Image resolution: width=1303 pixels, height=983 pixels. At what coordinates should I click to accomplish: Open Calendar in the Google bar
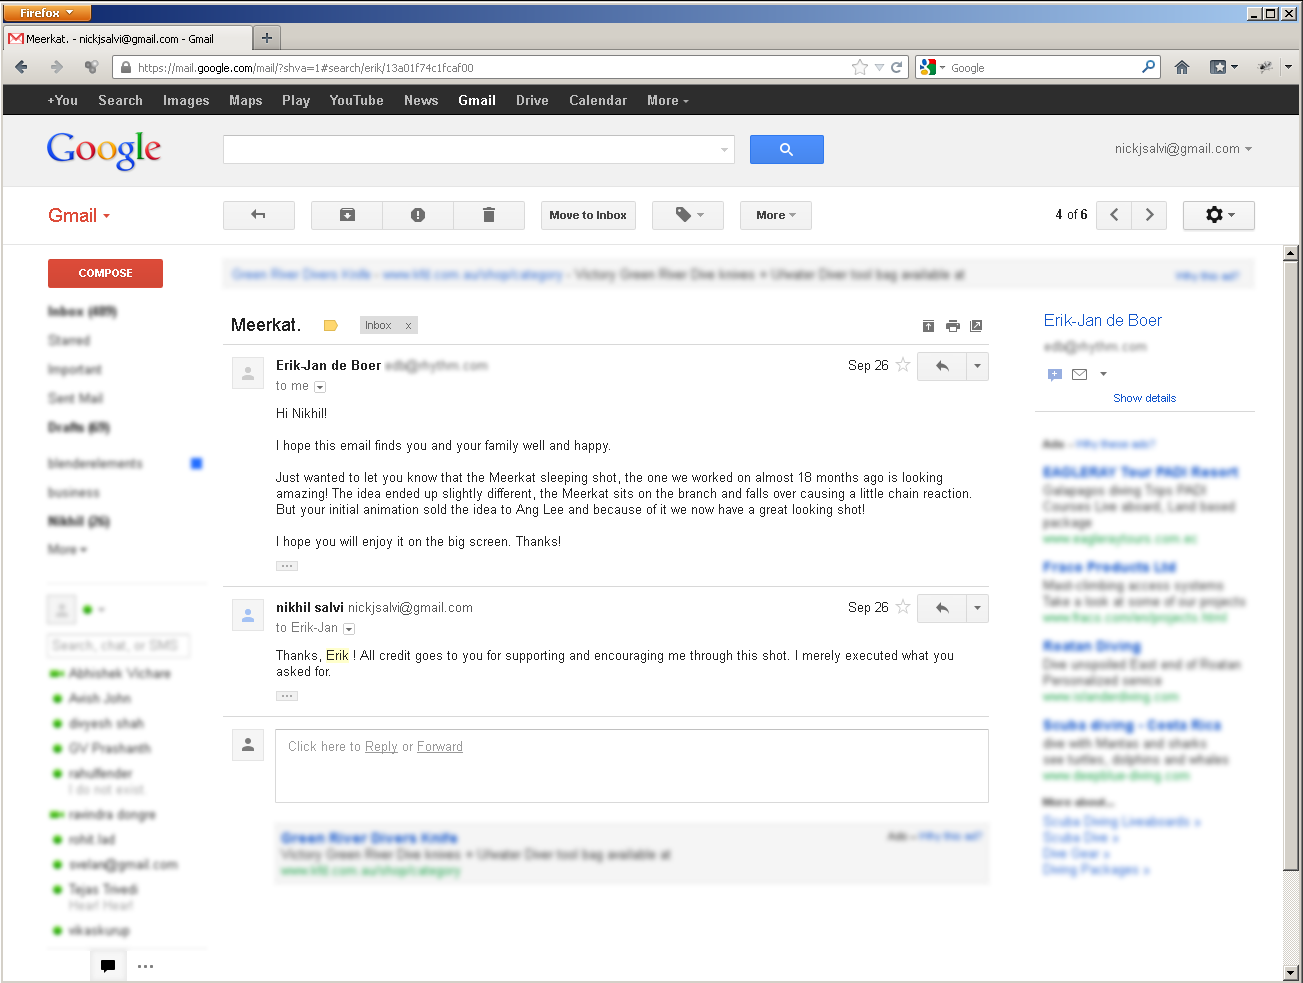pos(598,100)
